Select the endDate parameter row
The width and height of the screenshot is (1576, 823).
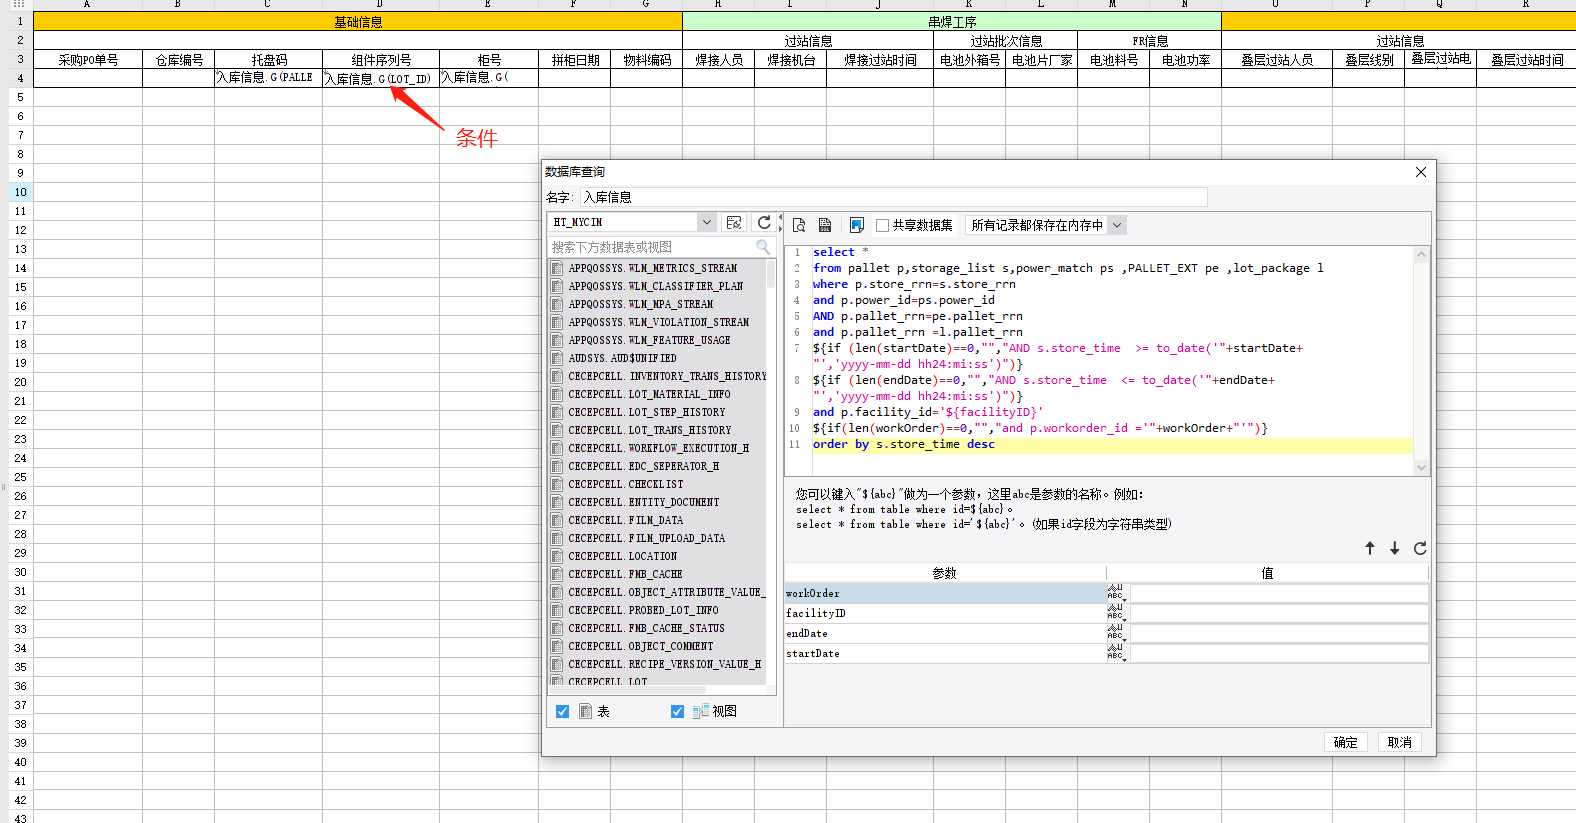click(944, 633)
